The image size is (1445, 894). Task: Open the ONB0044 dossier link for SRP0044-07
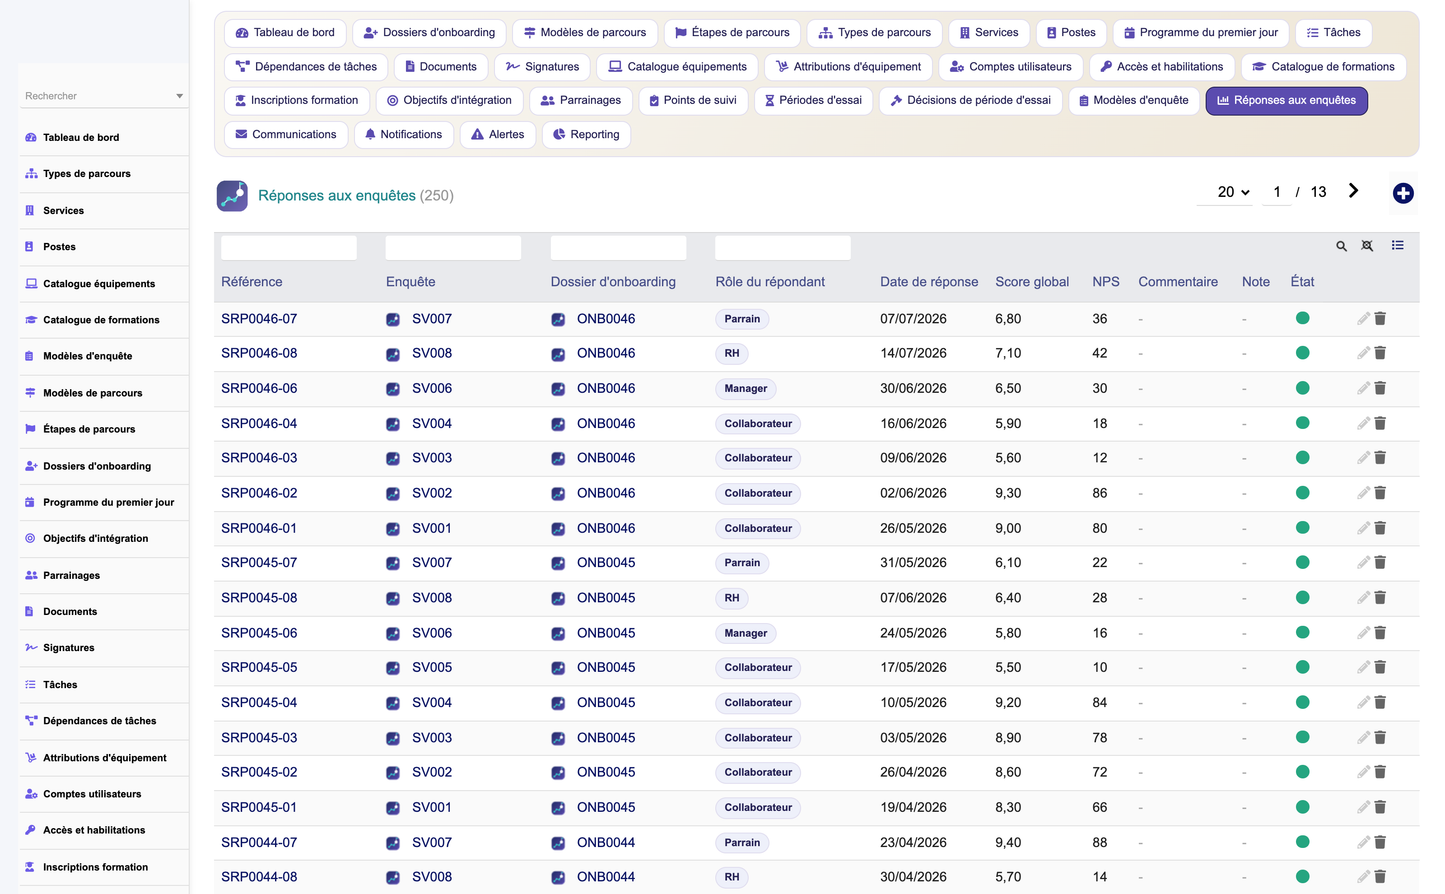pyautogui.click(x=606, y=843)
